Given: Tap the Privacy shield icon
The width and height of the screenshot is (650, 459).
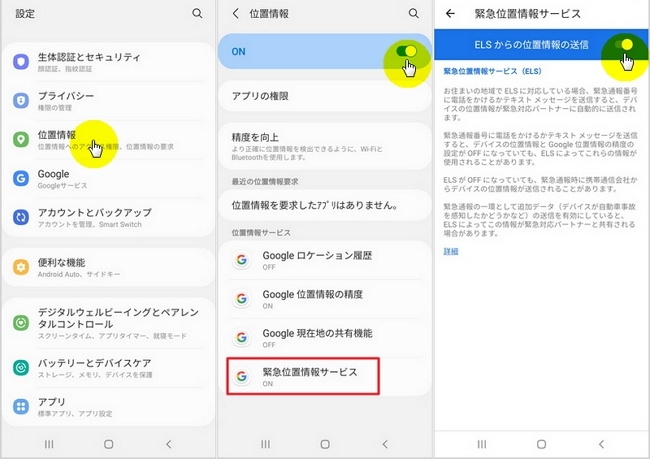Looking at the screenshot, I should click(x=21, y=100).
